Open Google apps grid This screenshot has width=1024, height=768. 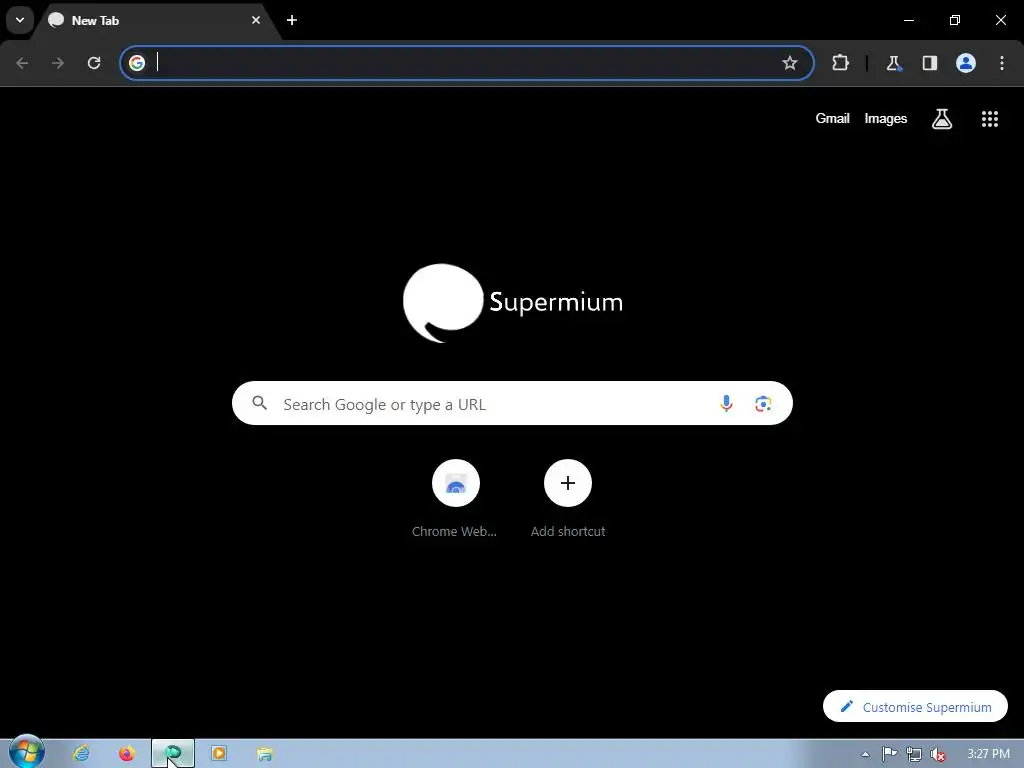click(989, 119)
